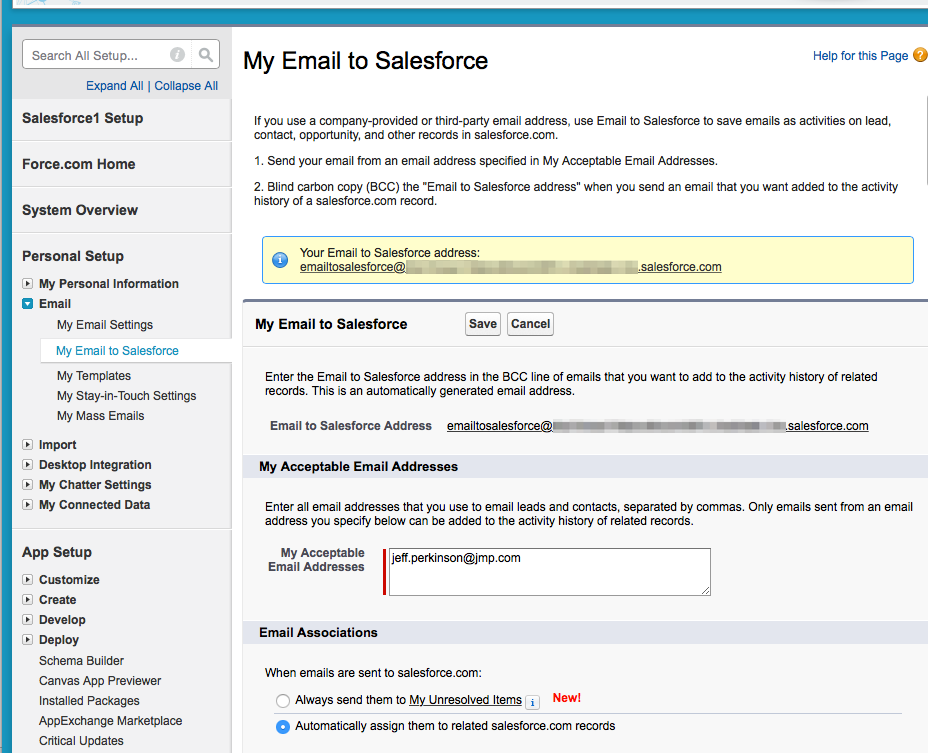Click info icon next to My Unresolved Items

click(x=532, y=702)
